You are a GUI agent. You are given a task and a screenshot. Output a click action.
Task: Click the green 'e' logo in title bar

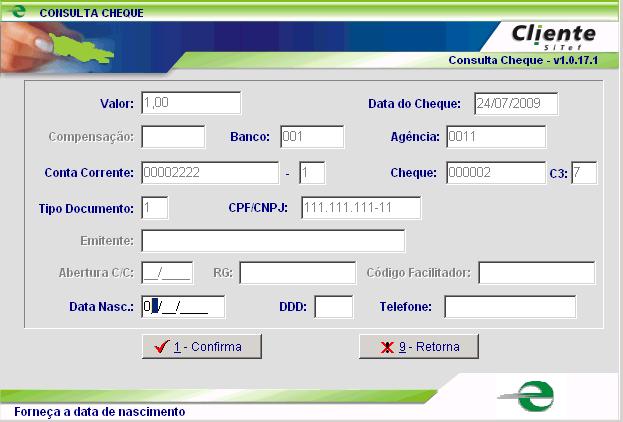[16, 12]
